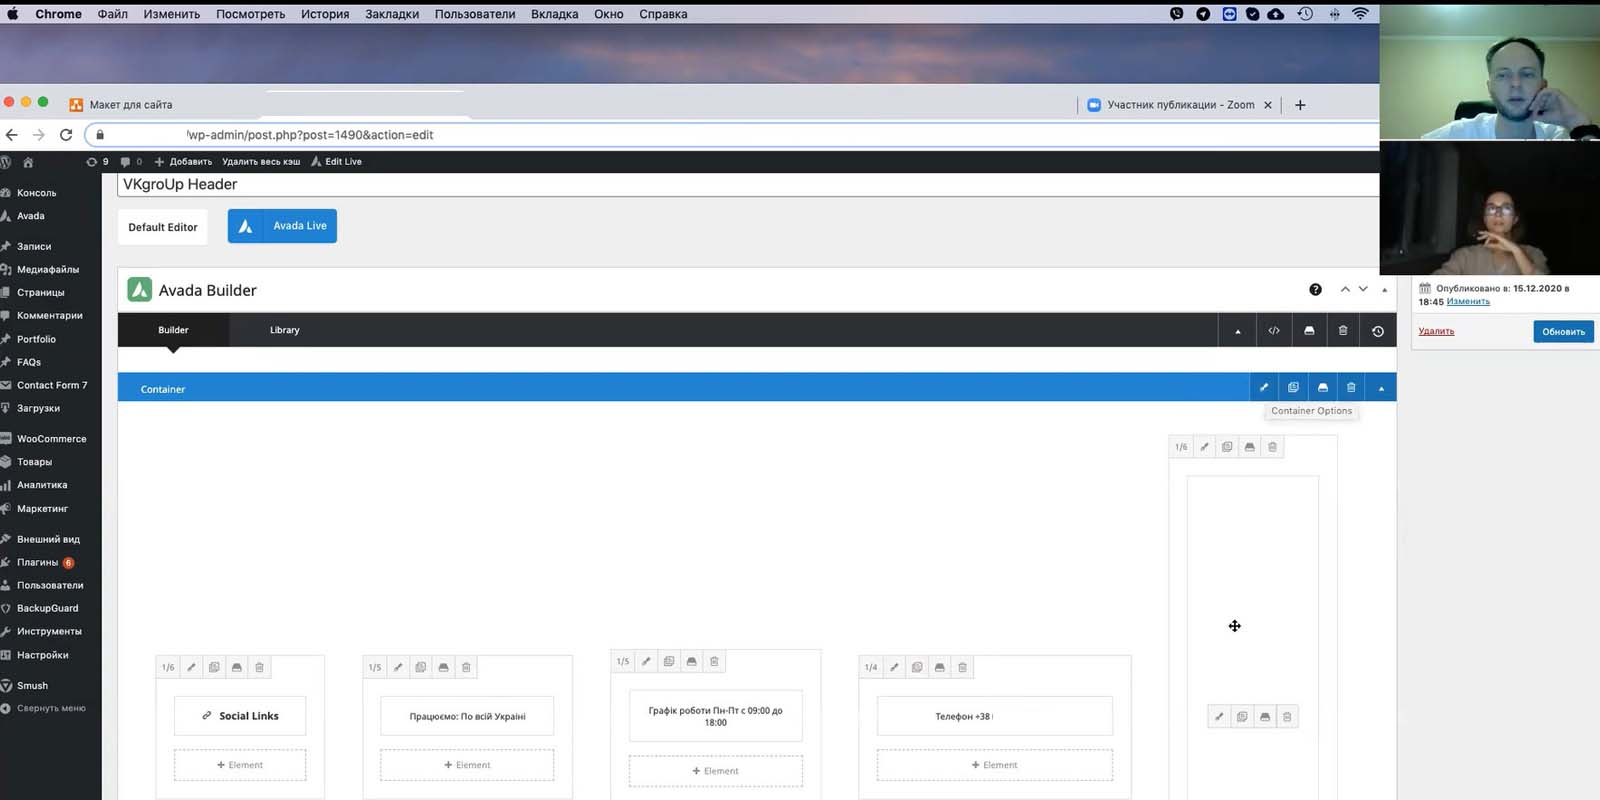Image resolution: width=1600 pixels, height=800 pixels.
Task: Toggle the Avada Builder panel collapse triangle
Action: coord(1384,290)
